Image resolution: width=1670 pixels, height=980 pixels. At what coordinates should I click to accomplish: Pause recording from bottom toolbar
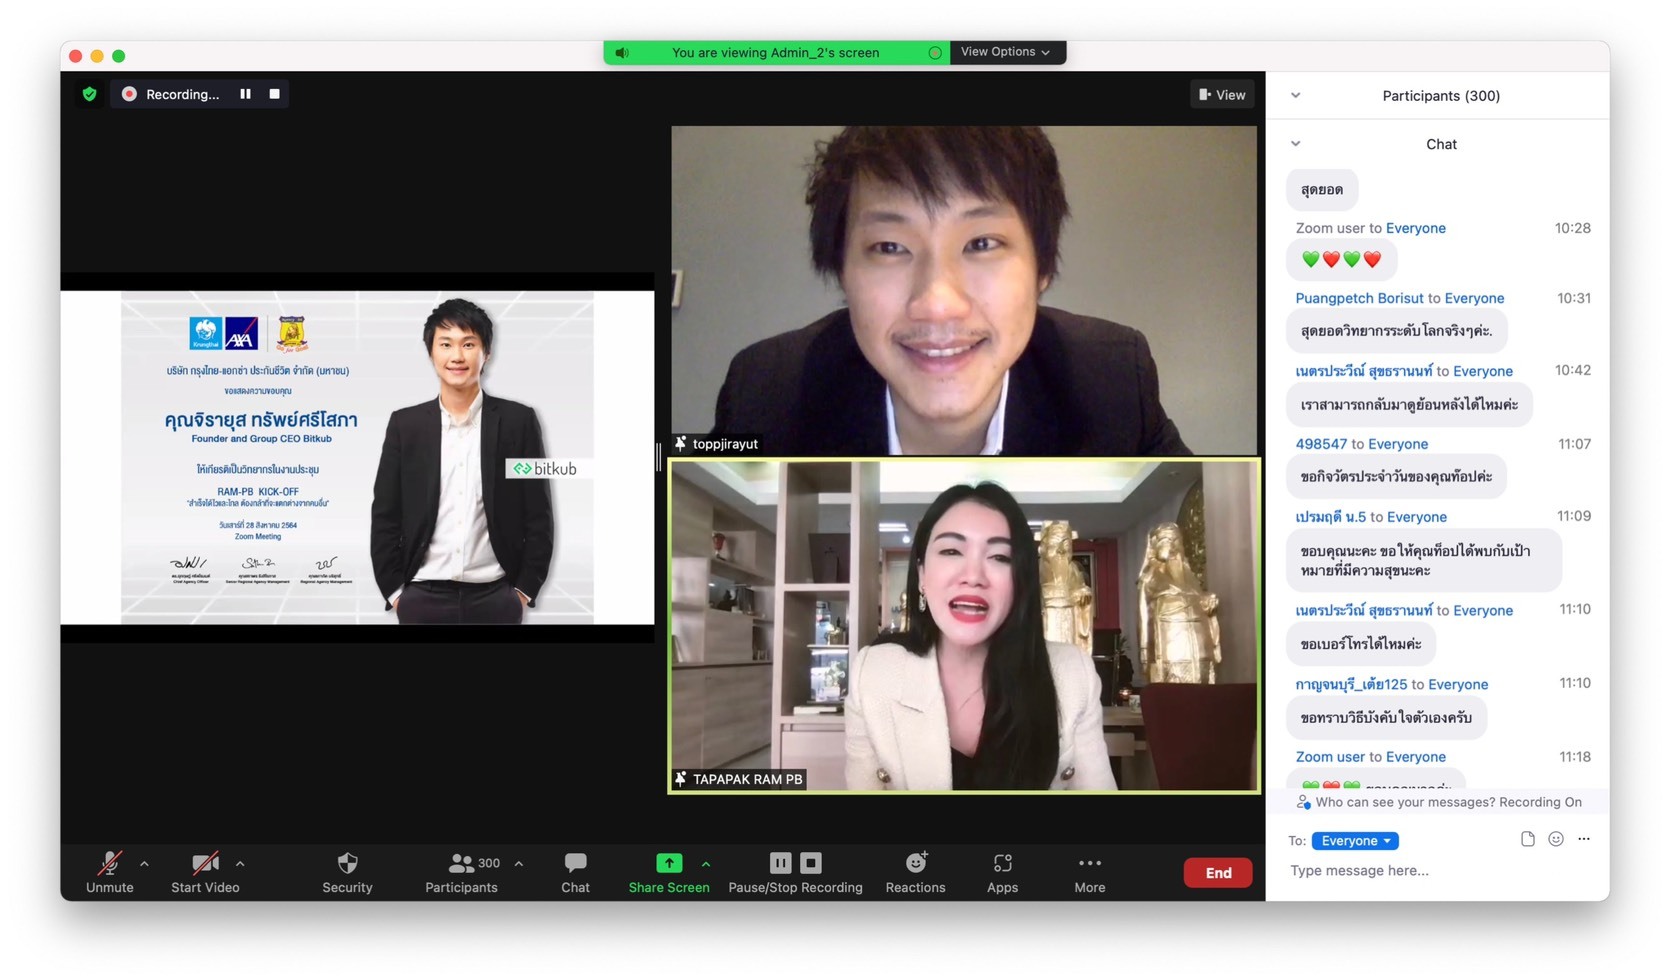pyautogui.click(x=781, y=862)
